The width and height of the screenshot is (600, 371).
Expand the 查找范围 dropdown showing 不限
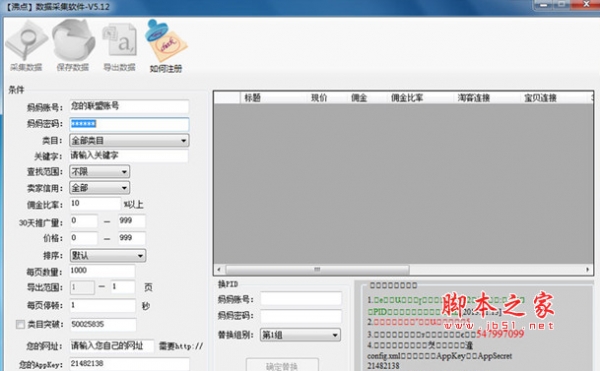[x=99, y=171]
